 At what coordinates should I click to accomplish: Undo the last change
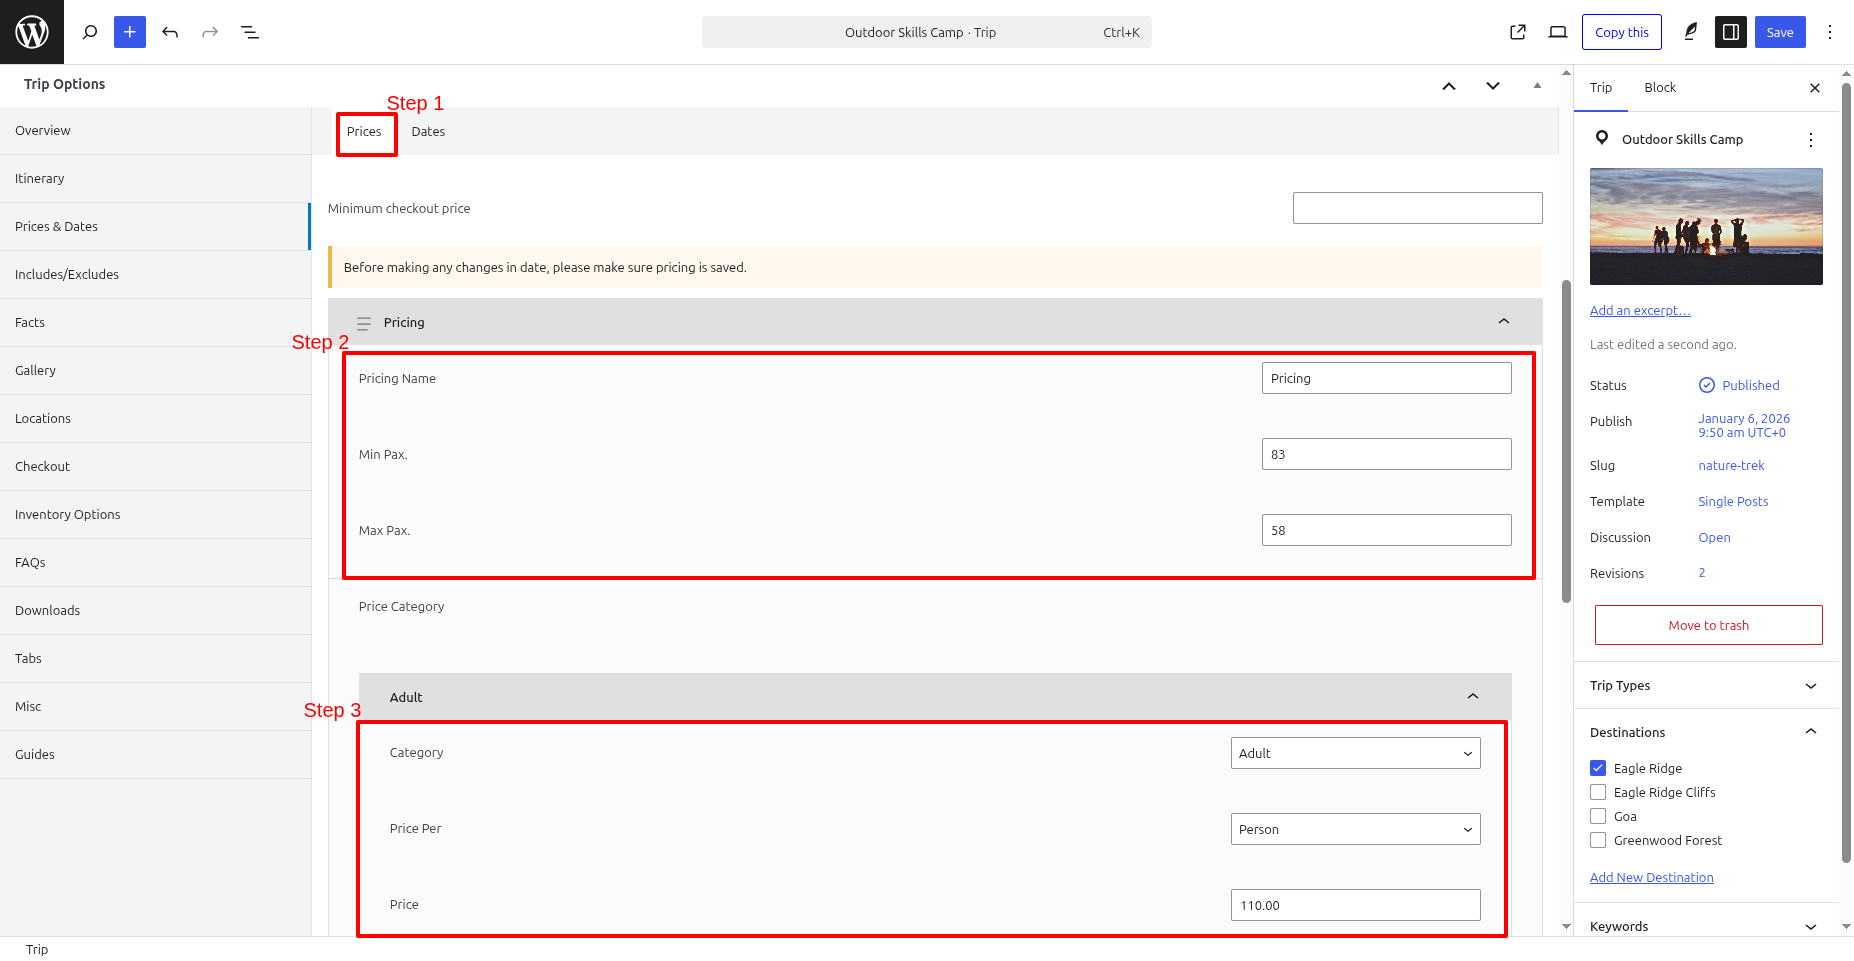pyautogui.click(x=170, y=32)
